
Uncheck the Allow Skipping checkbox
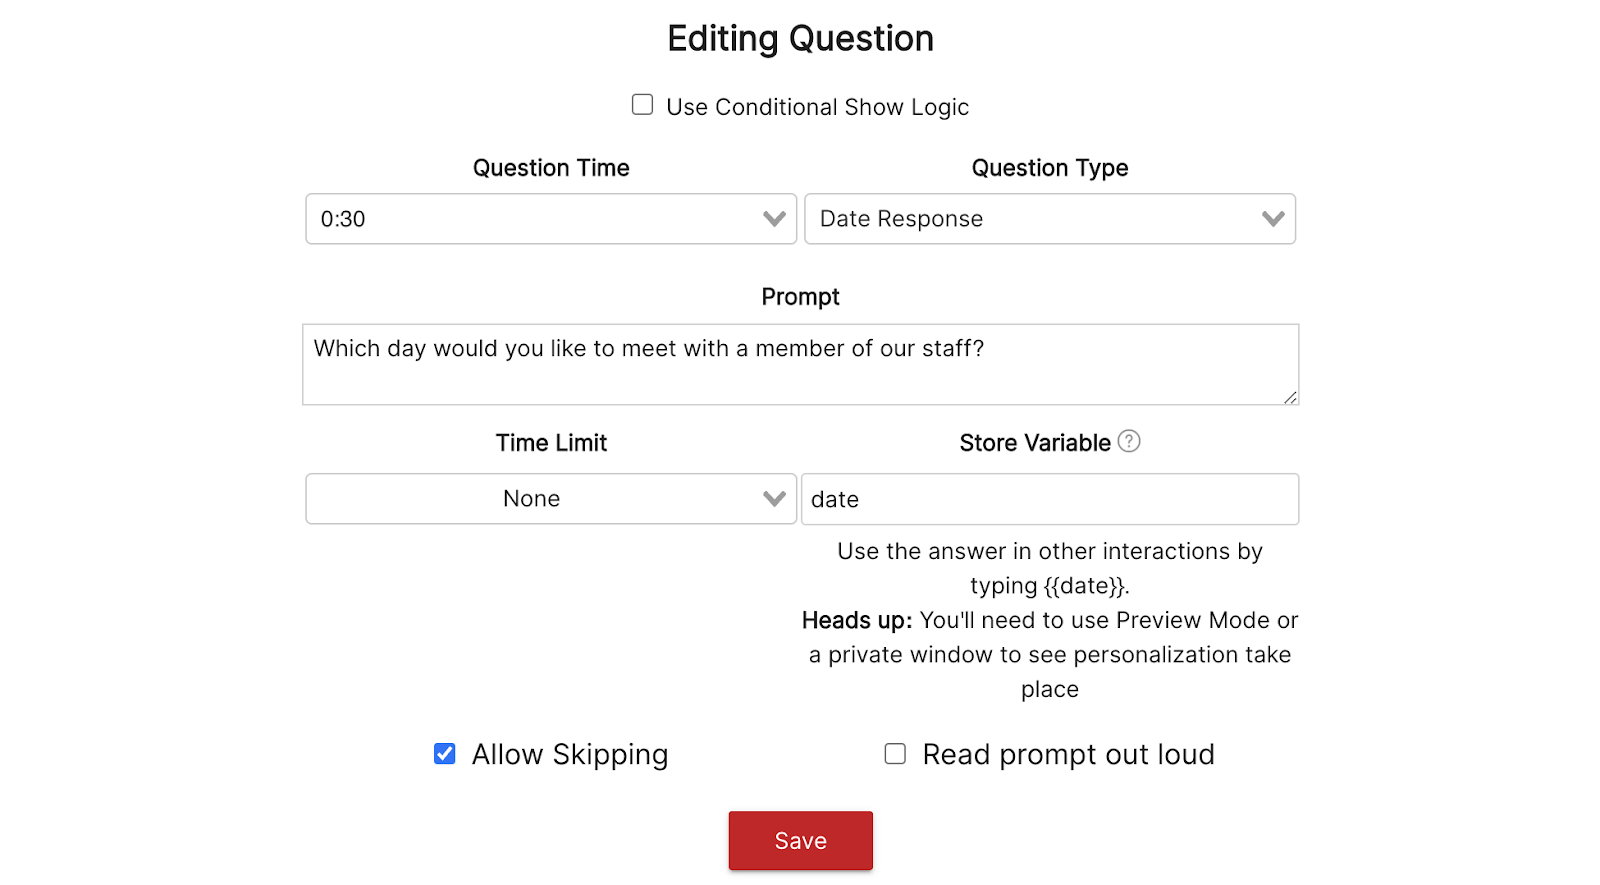[x=445, y=754]
